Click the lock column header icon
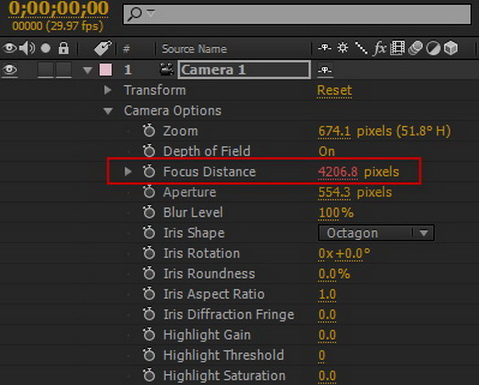 [63, 48]
